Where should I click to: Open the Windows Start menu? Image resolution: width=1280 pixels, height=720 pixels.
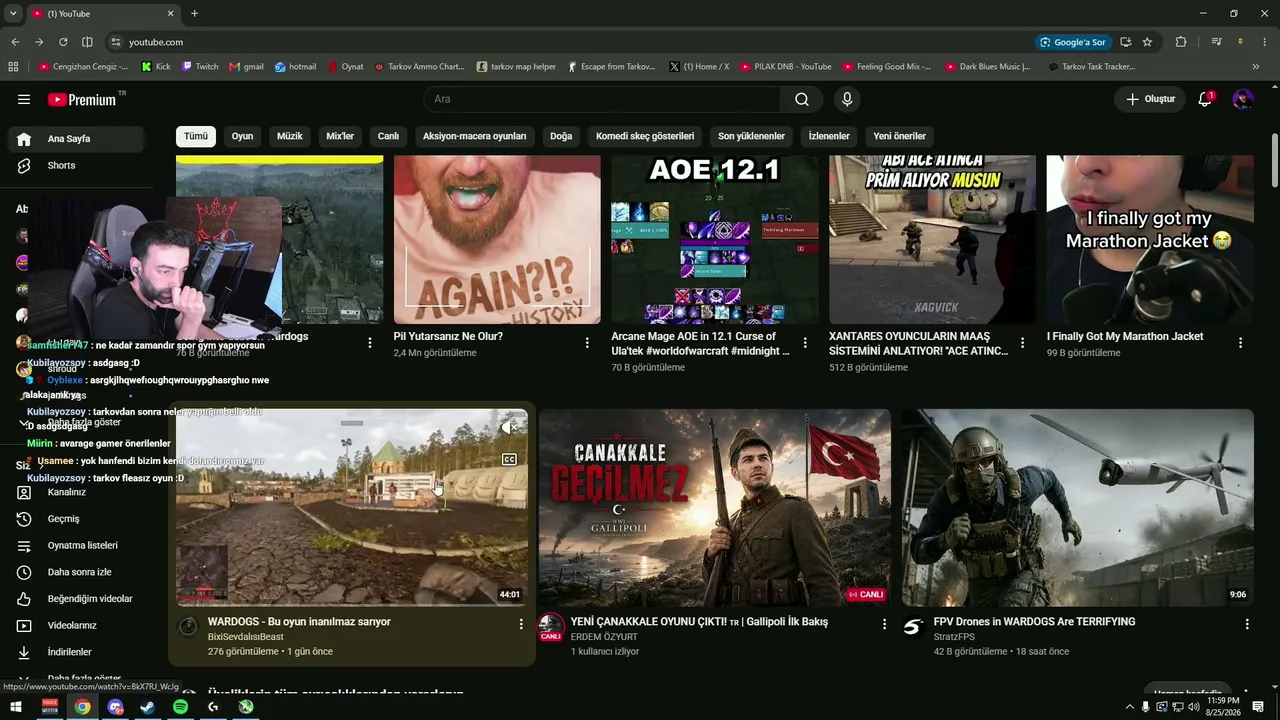(x=16, y=707)
